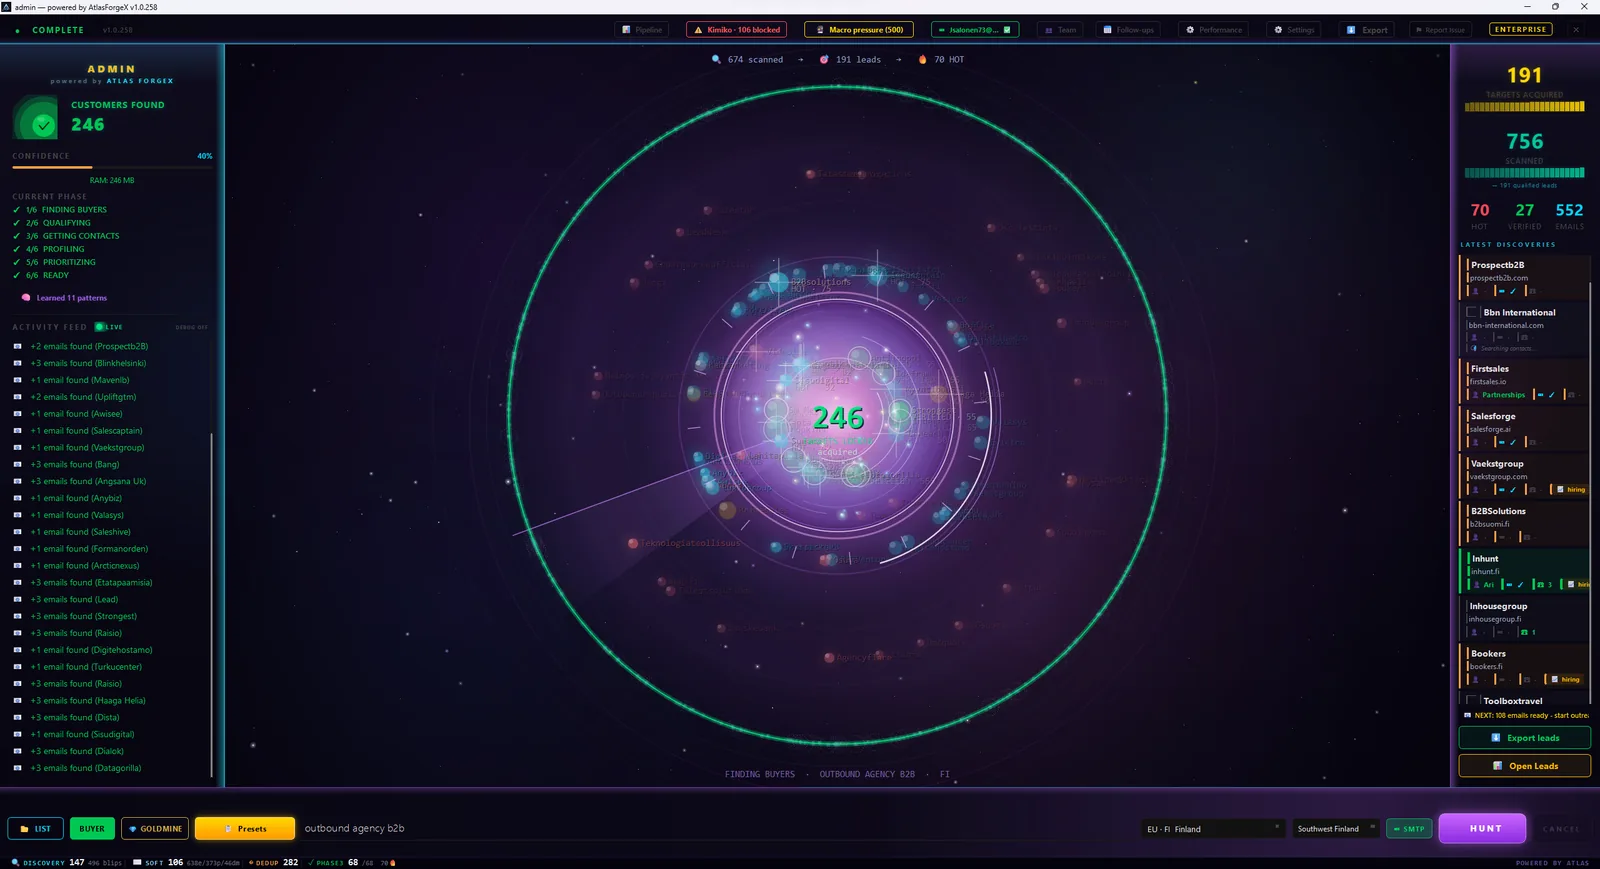
Task: Click the warning triangle icon beside Kimiko
Action: [698, 30]
